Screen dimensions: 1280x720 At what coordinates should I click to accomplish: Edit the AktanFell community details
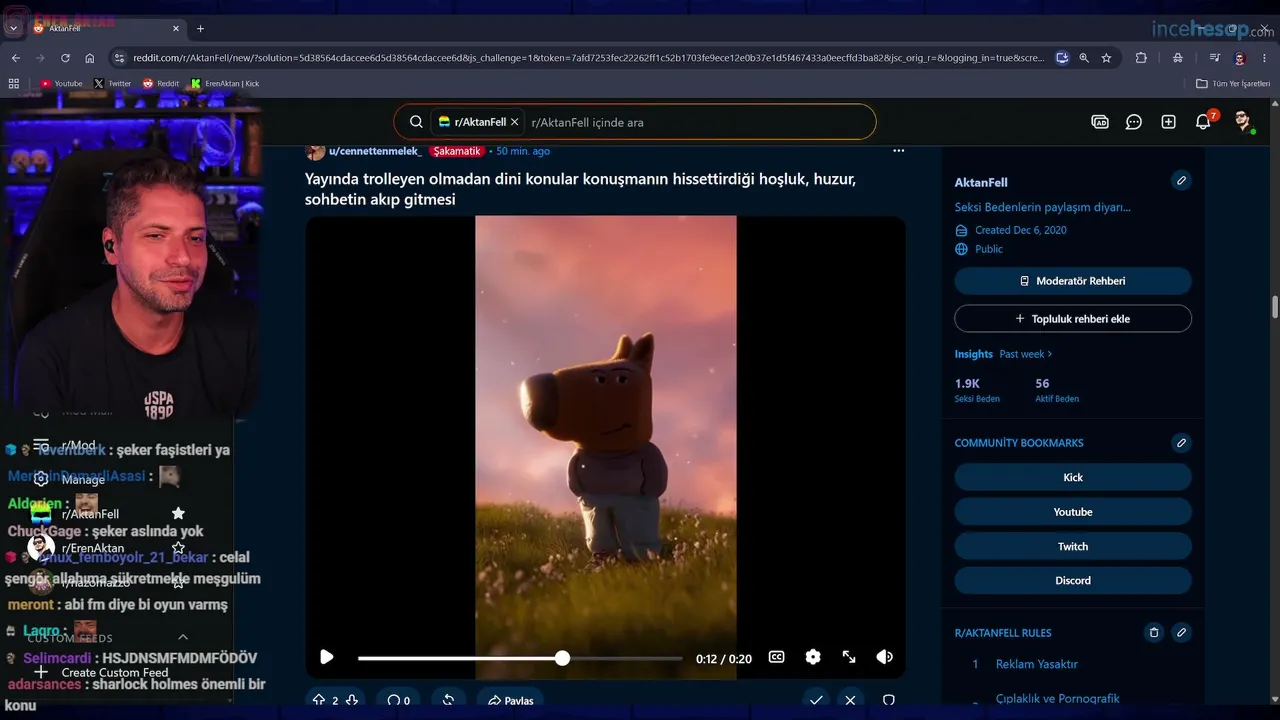tap(1181, 180)
